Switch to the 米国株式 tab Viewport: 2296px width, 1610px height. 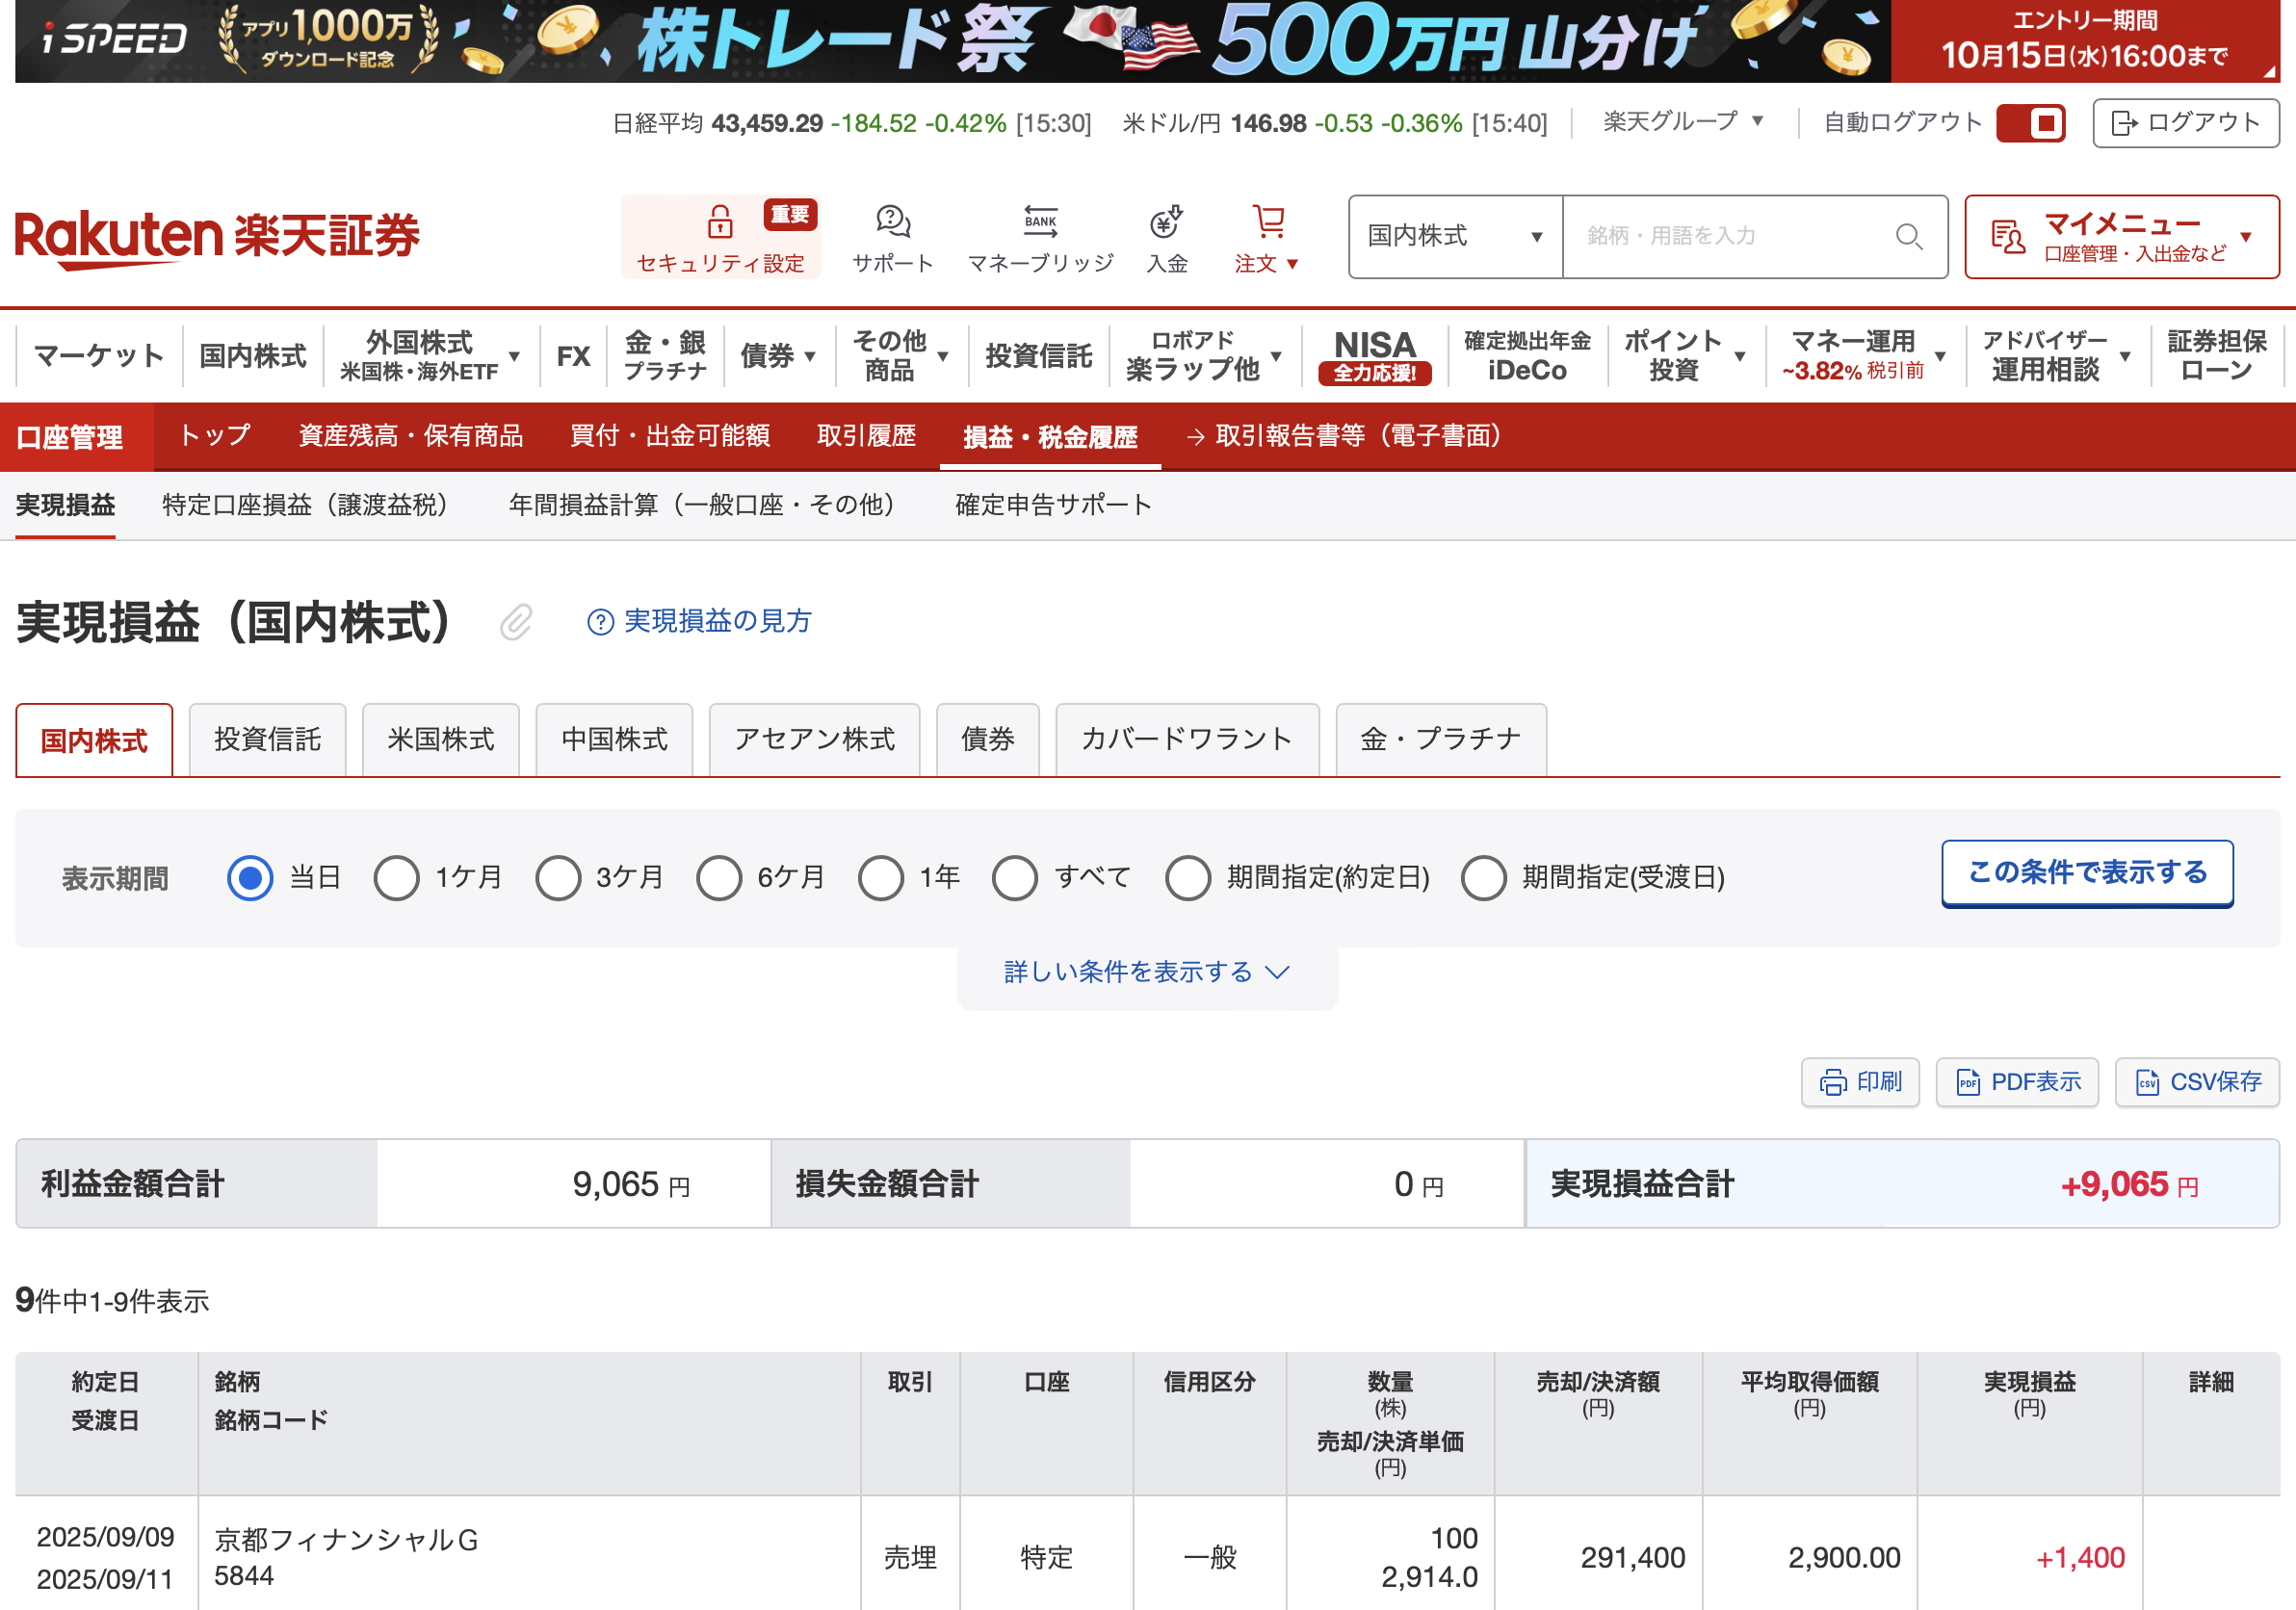point(440,740)
